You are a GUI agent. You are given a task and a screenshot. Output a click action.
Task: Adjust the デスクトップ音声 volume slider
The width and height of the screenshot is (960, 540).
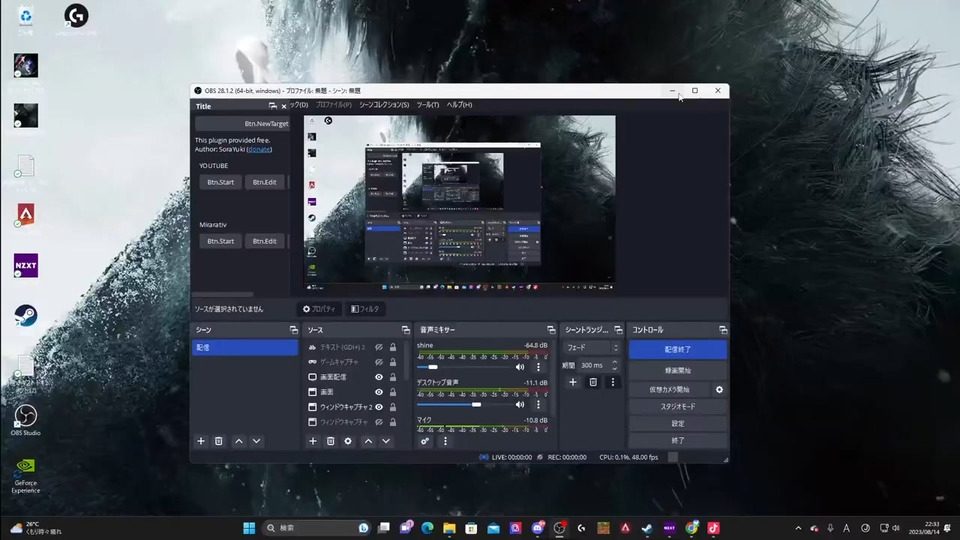[x=476, y=404]
